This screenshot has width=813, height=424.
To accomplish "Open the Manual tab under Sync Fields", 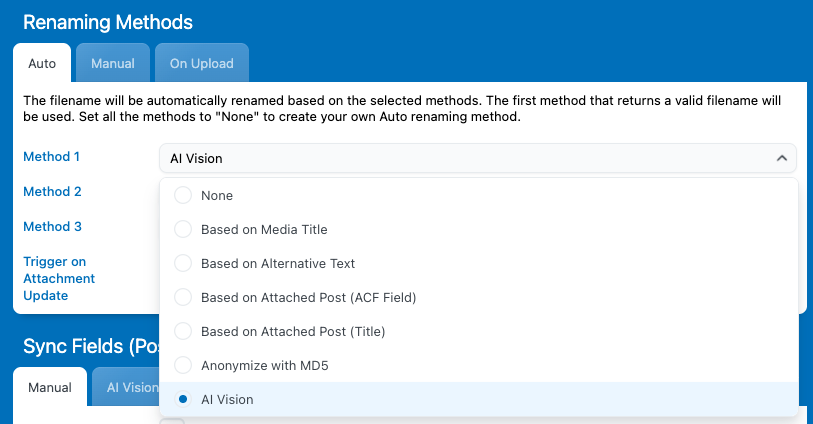I will coord(50,387).
